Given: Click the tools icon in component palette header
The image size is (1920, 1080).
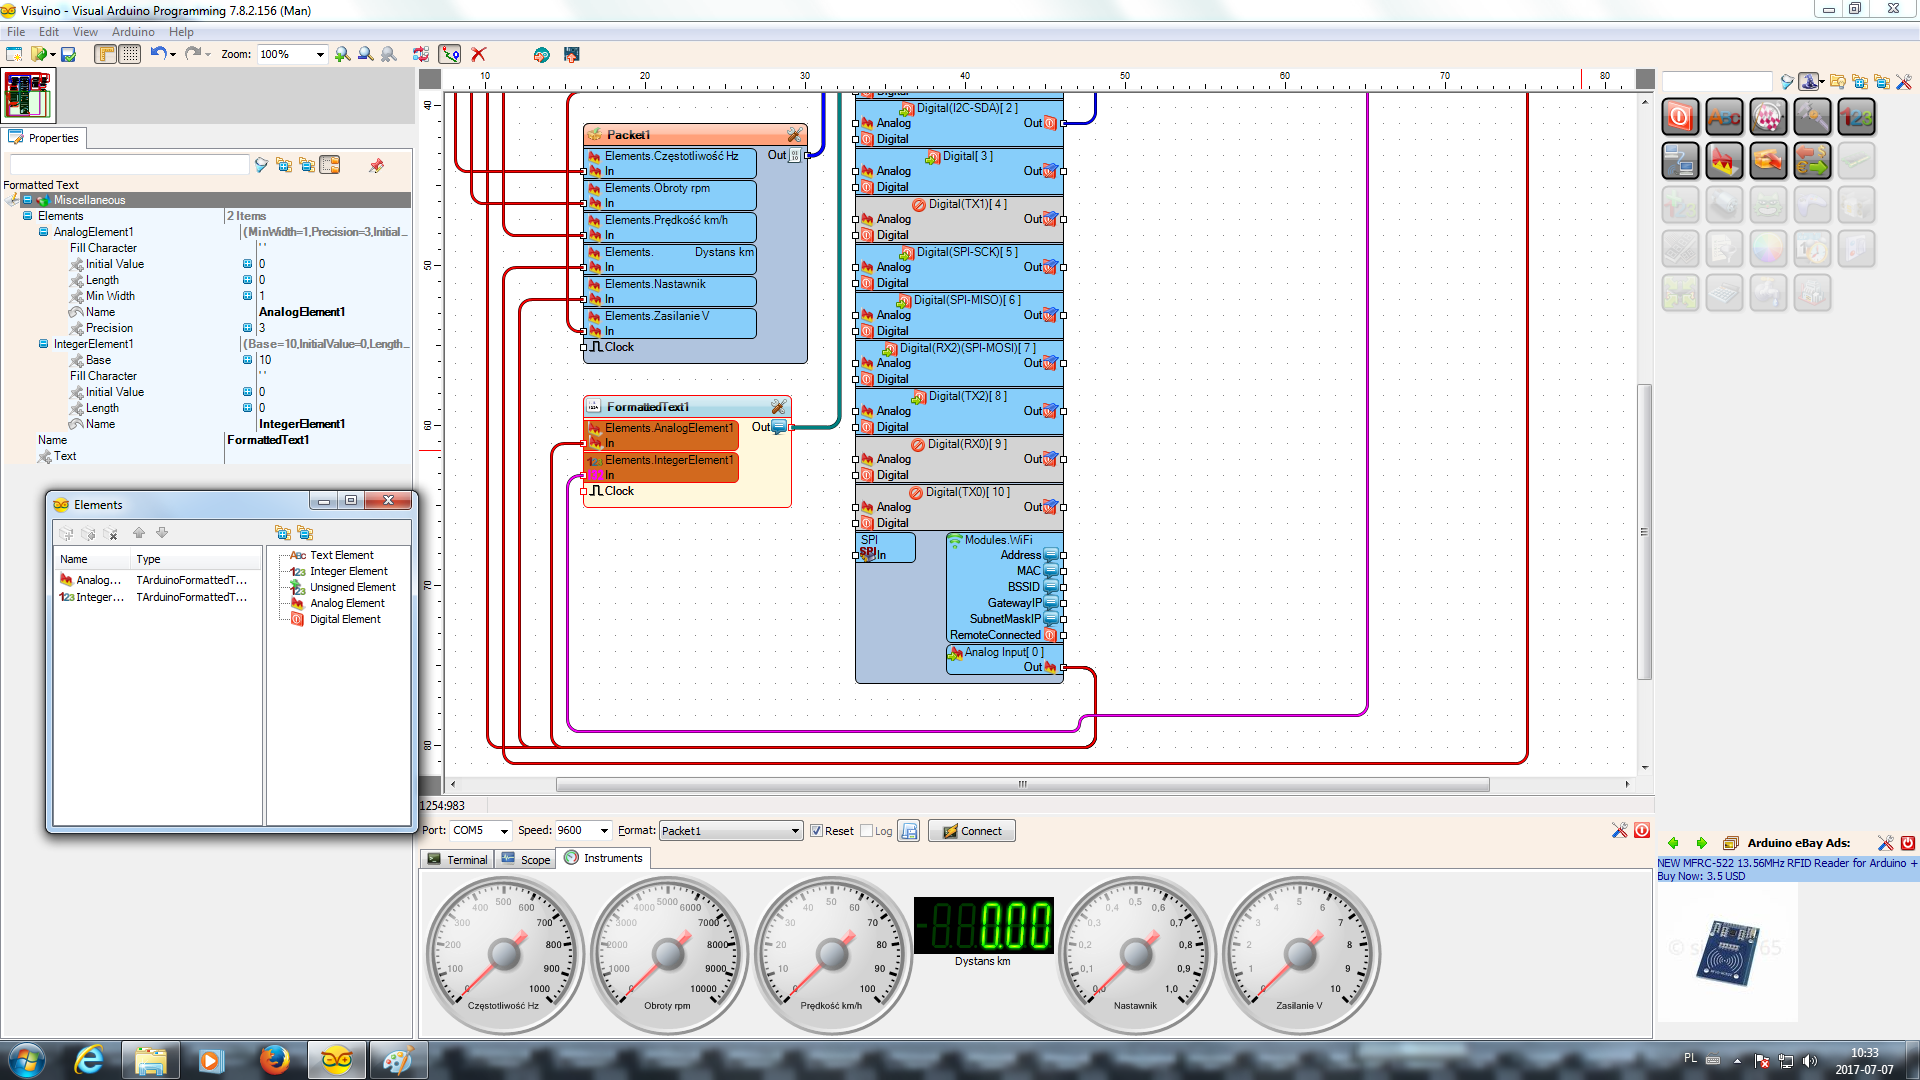Looking at the screenshot, I should click(x=1904, y=82).
